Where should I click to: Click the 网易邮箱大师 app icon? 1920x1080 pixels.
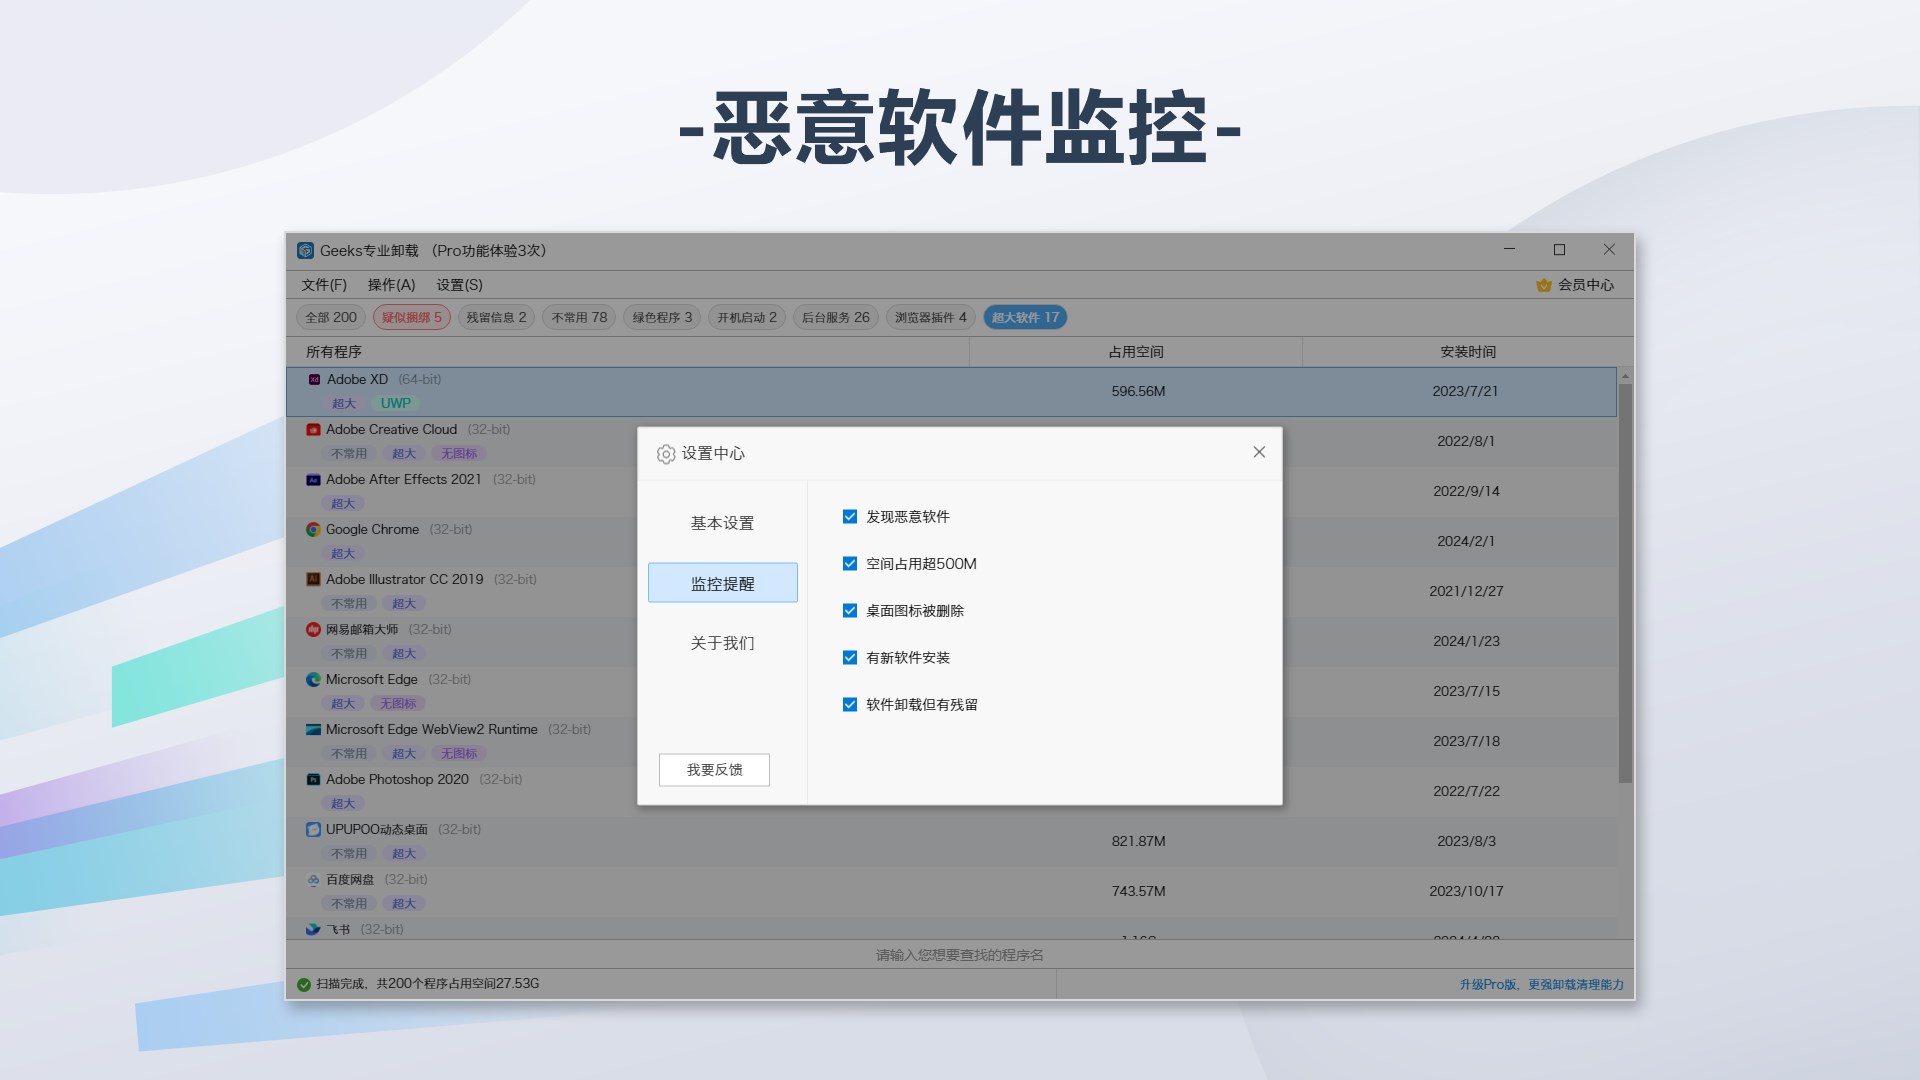pyautogui.click(x=311, y=629)
